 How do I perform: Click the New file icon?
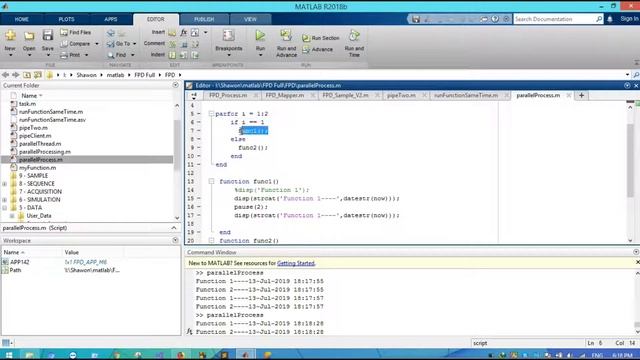pos(10,36)
